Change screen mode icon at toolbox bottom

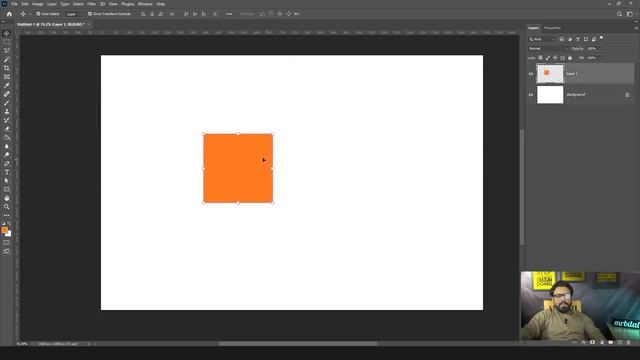7,251
